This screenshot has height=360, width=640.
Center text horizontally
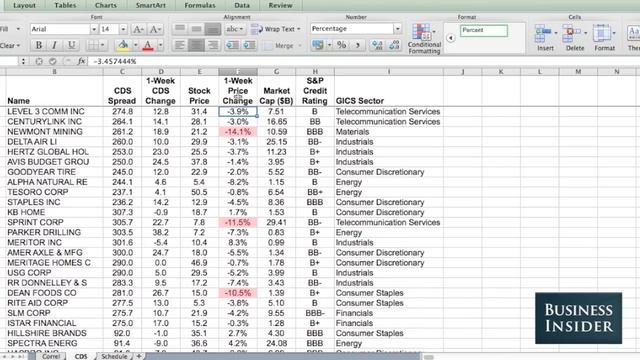(196, 45)
